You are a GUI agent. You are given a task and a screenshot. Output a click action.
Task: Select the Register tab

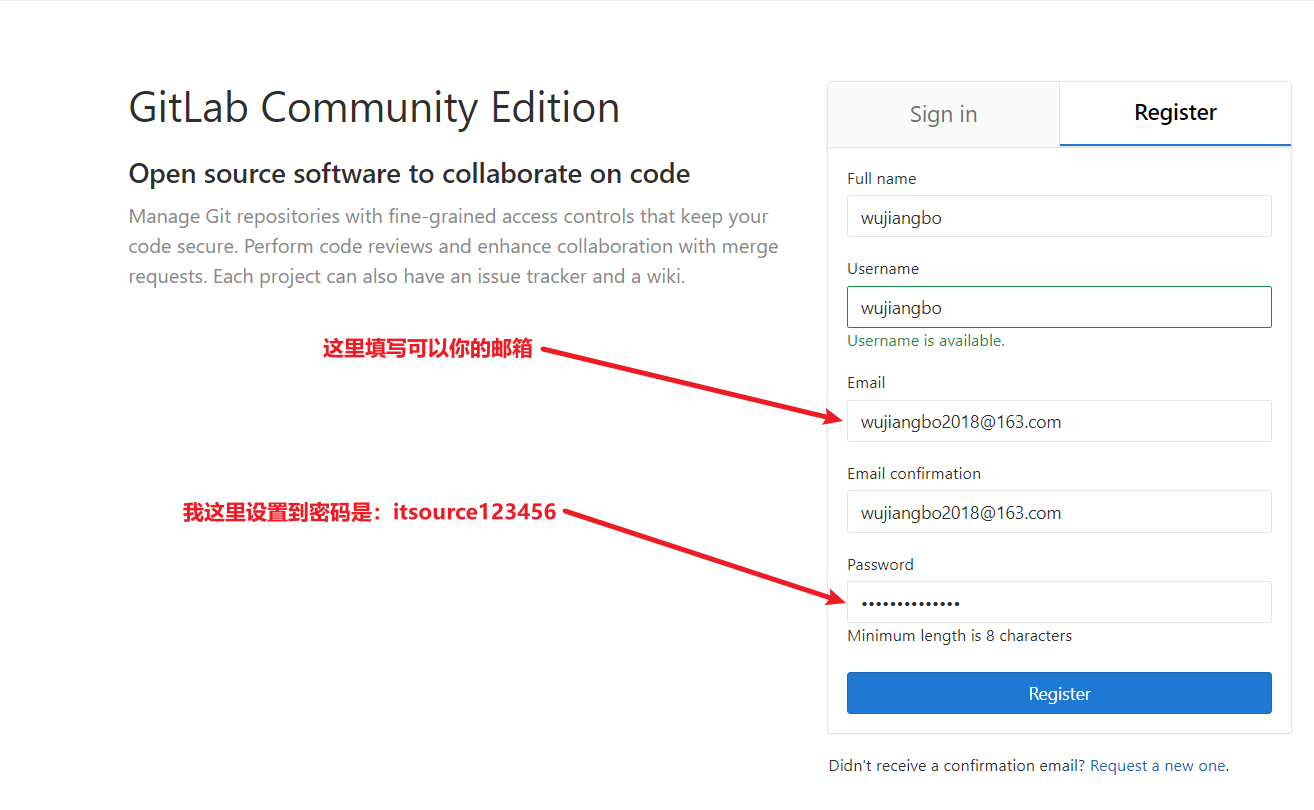click(1175, 113)
